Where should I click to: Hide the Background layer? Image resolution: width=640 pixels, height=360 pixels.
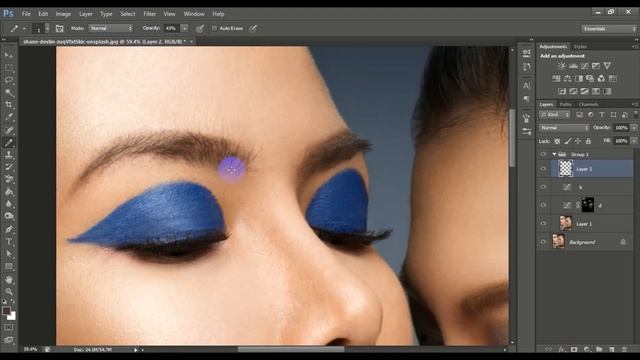(543, 242)
